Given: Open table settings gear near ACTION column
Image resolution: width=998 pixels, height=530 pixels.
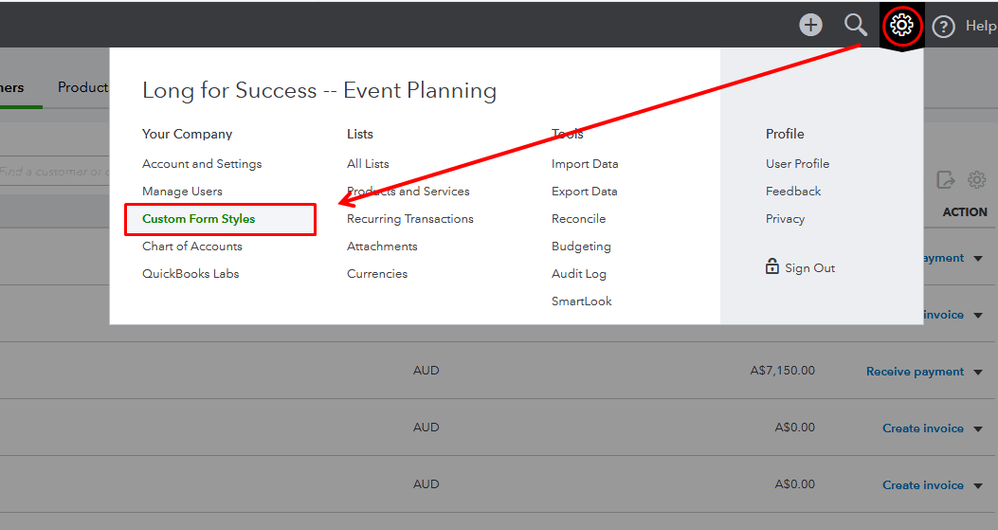Looking at the screenshot, I should (976, 180).
